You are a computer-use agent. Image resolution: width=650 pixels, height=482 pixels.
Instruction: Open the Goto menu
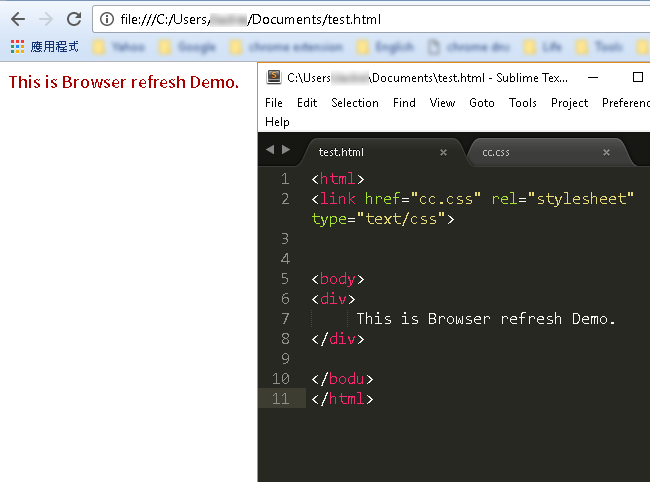click(482, 103)
